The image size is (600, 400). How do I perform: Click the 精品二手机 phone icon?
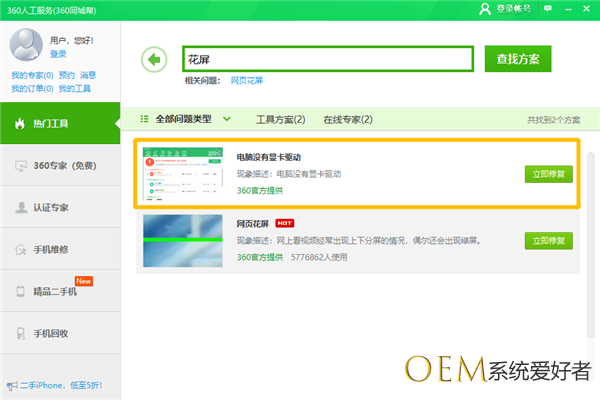[x=19, y=291]
